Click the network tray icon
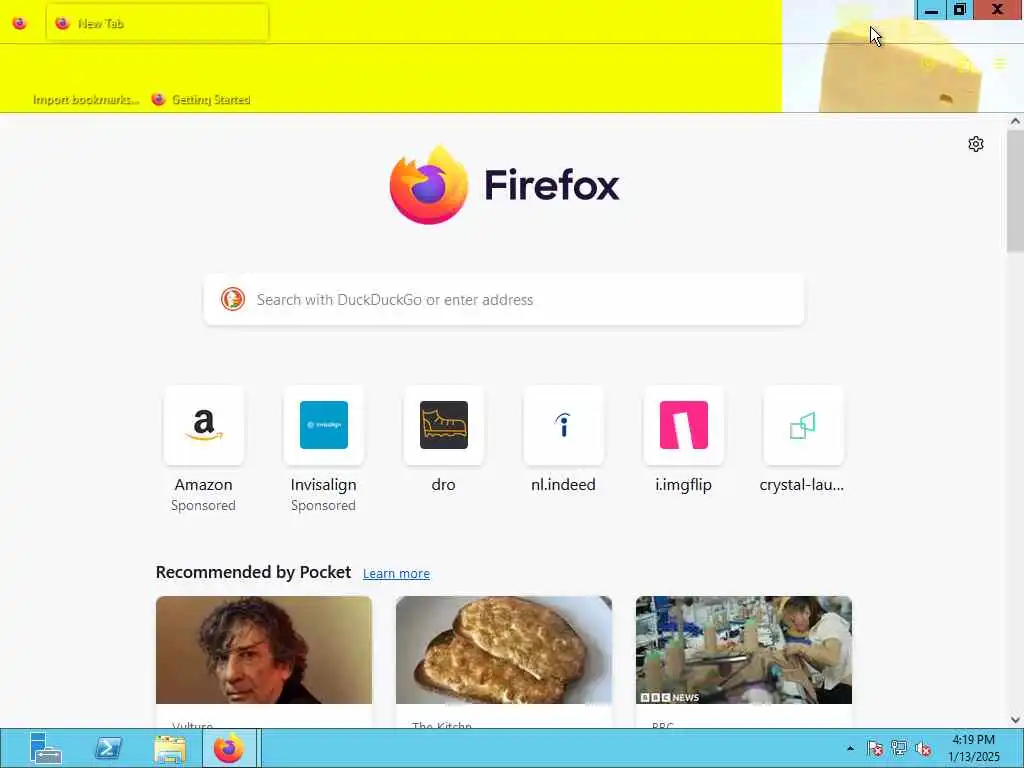Image resolution: width=1024 pixels, height=768 pixels. pos(899,748)
